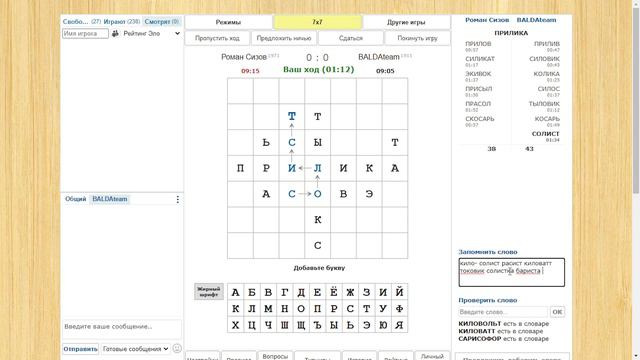Open the emoji smiley picker
The height and width of the screenshot is (360, 640).
[x=177, y=349]
